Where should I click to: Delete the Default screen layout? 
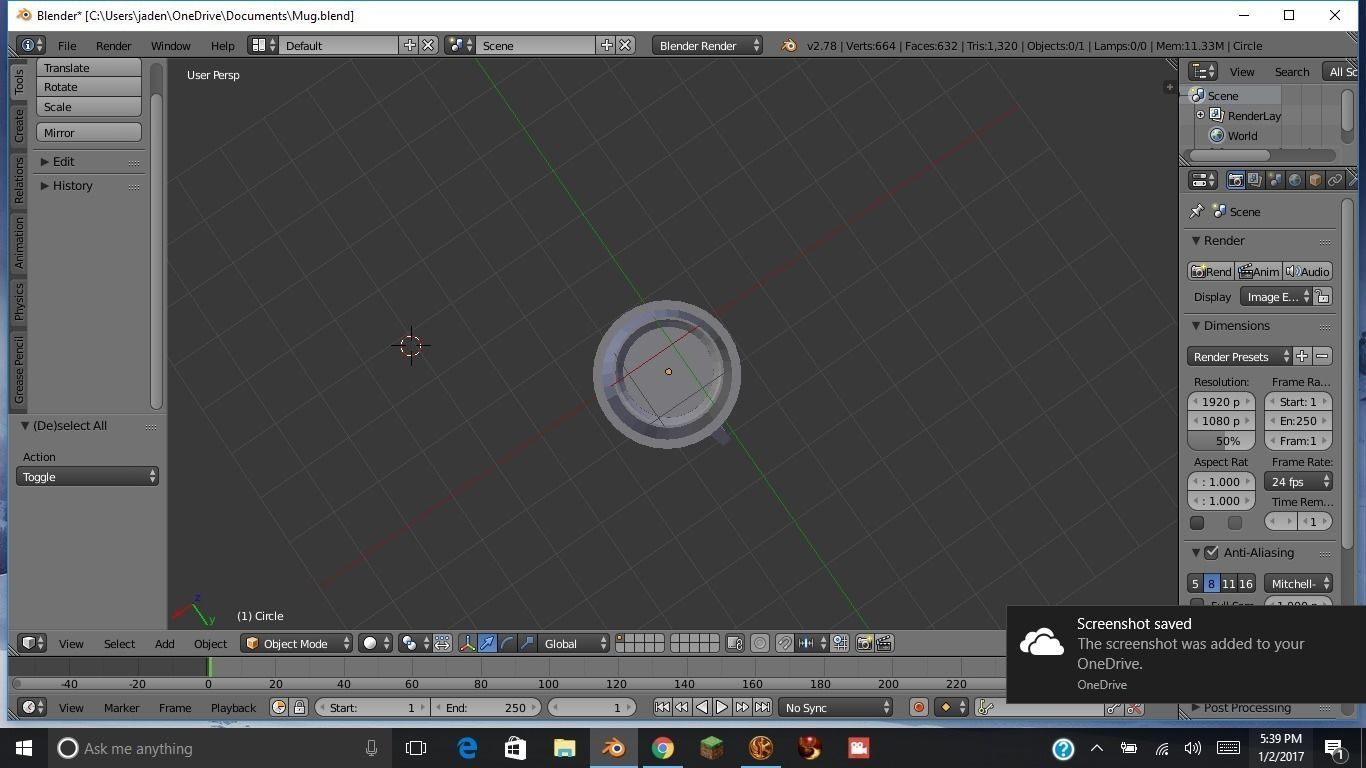428,45
